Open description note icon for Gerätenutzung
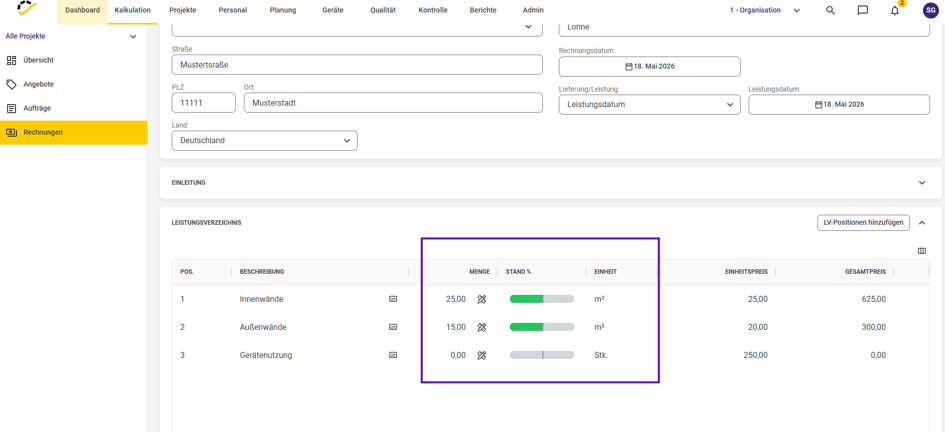The width and height of the screenshot is (945, 432). [393, 355]
